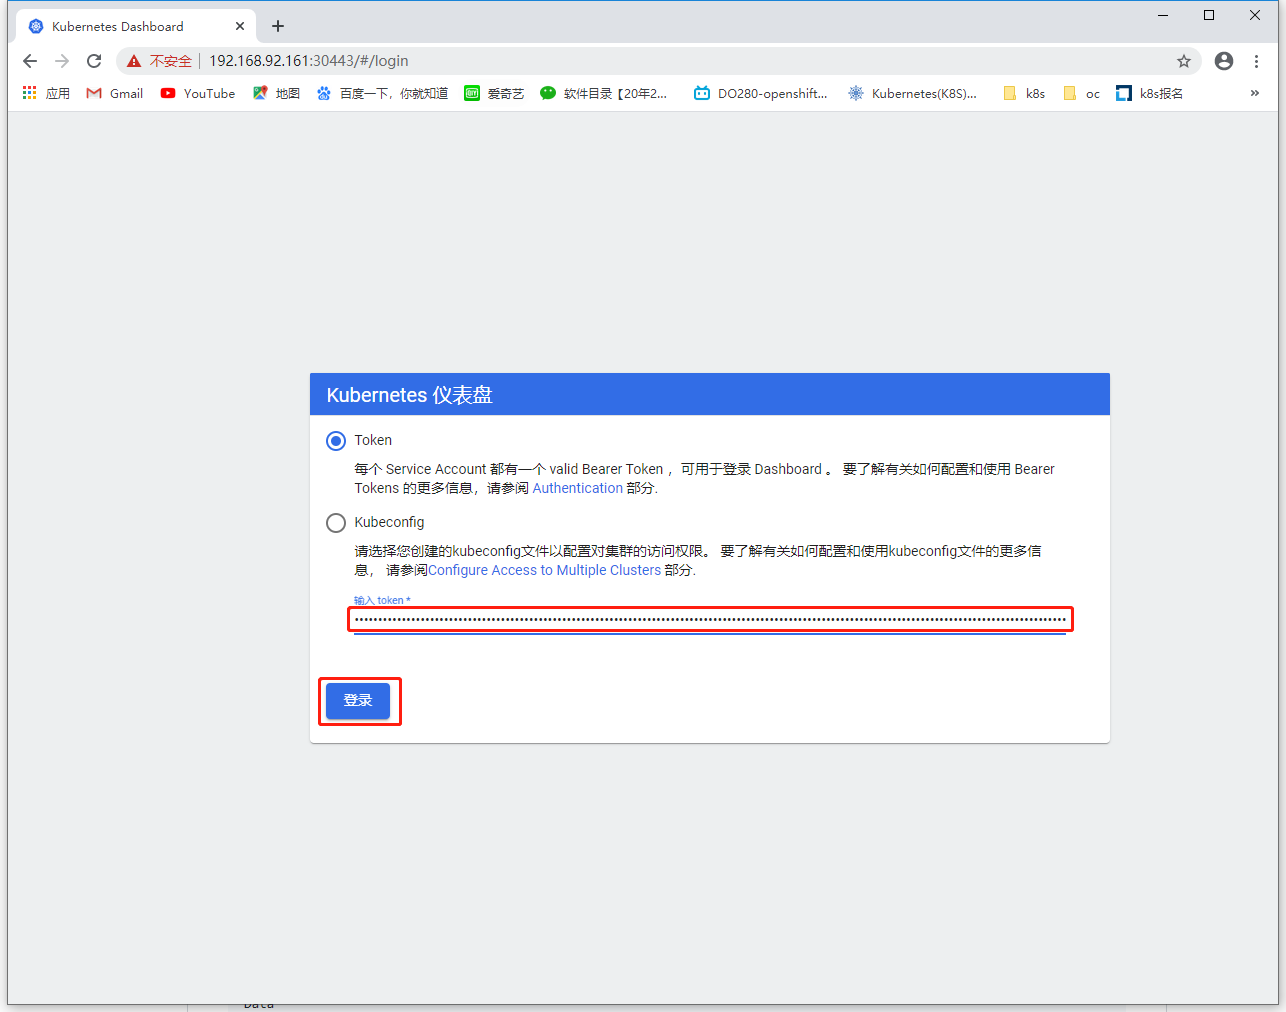Open the 软件目录 bookmark
The image size is (1286, 1012).
604,93
